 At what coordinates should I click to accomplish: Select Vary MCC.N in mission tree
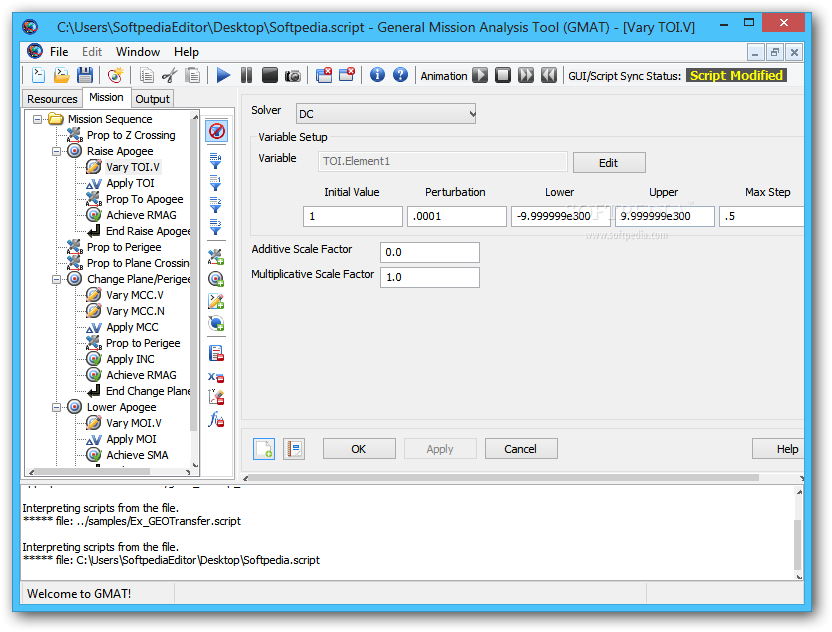click(135, 311)
